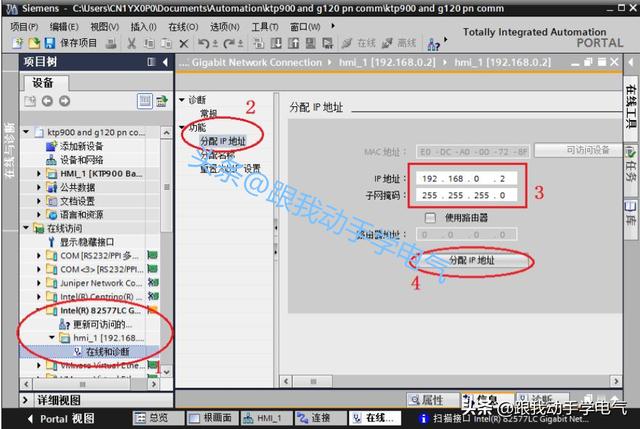The height and width of the screenshot is (429, 640).
Task: Open the 工具(T) menu
Action: click(x=264, y=27)
